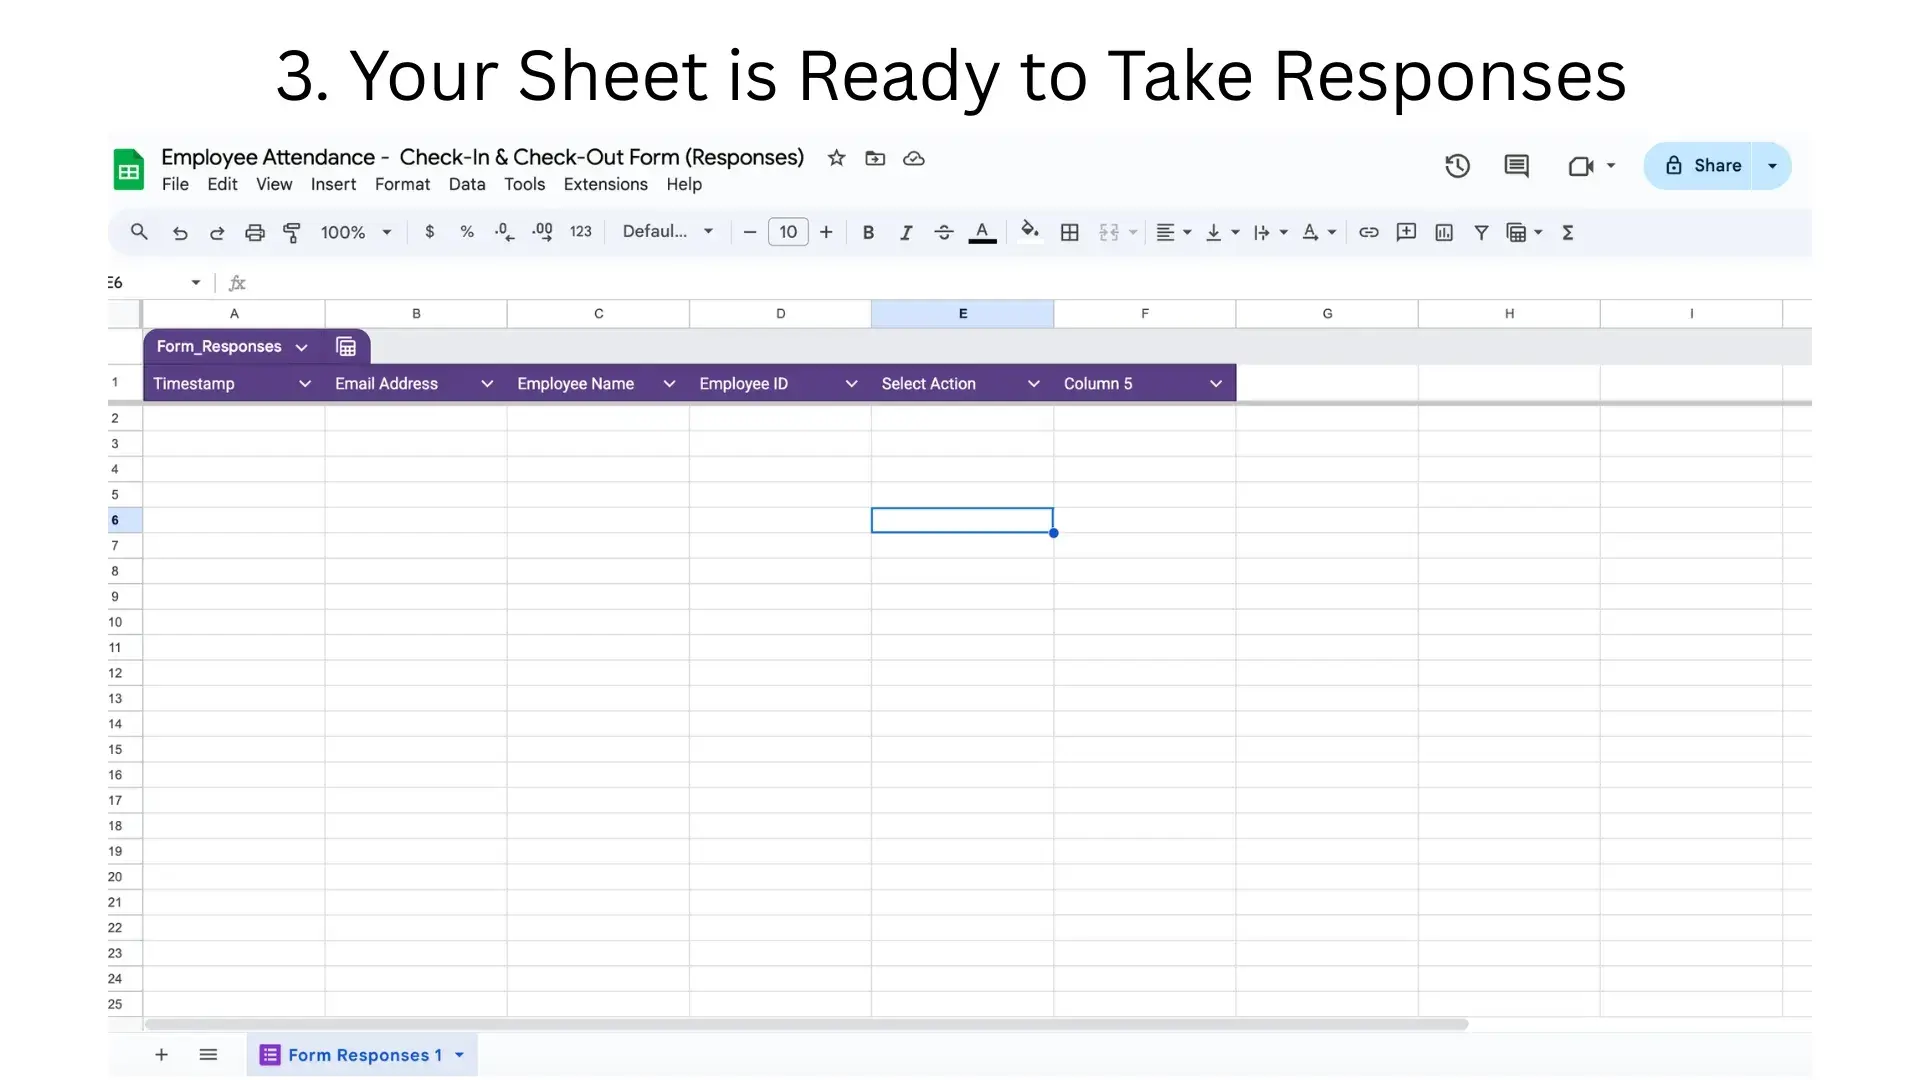Viewport: 1920px width, 1080px height.
Task: Open the Timestamp column dropdown
Action: tap(305, 383)
